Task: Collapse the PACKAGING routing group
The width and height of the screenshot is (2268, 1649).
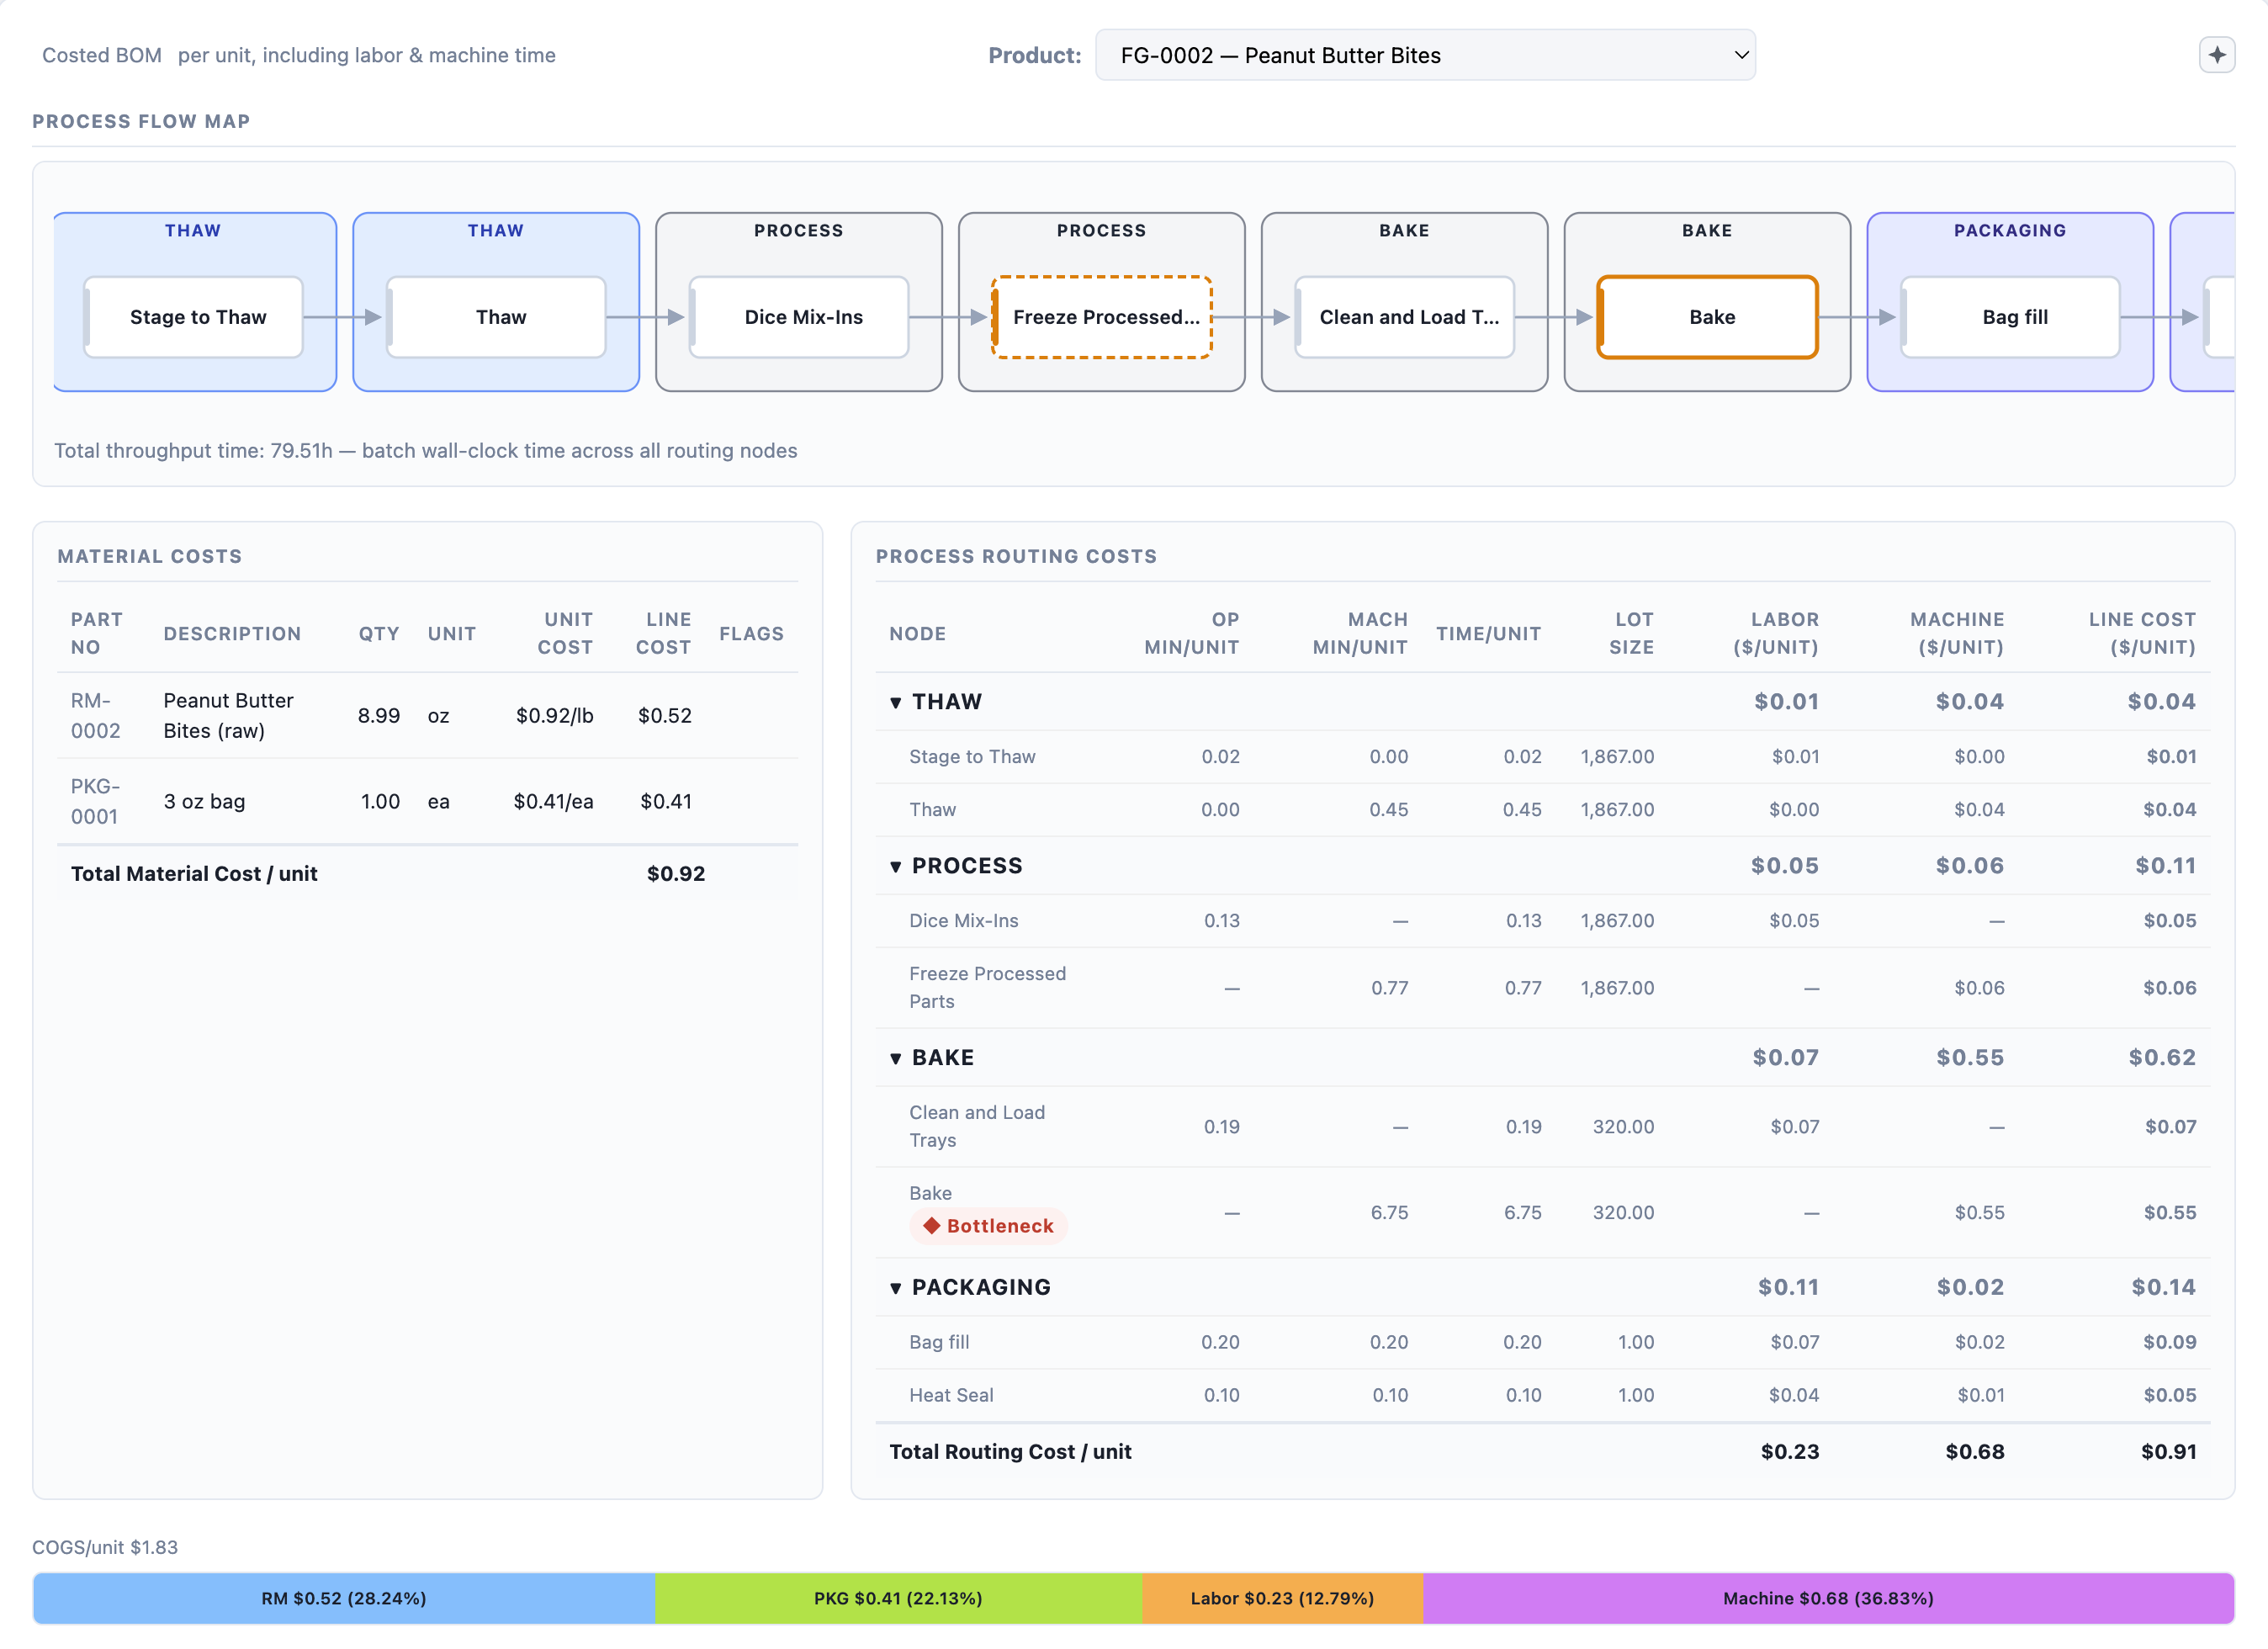Action: point(896,1288)
